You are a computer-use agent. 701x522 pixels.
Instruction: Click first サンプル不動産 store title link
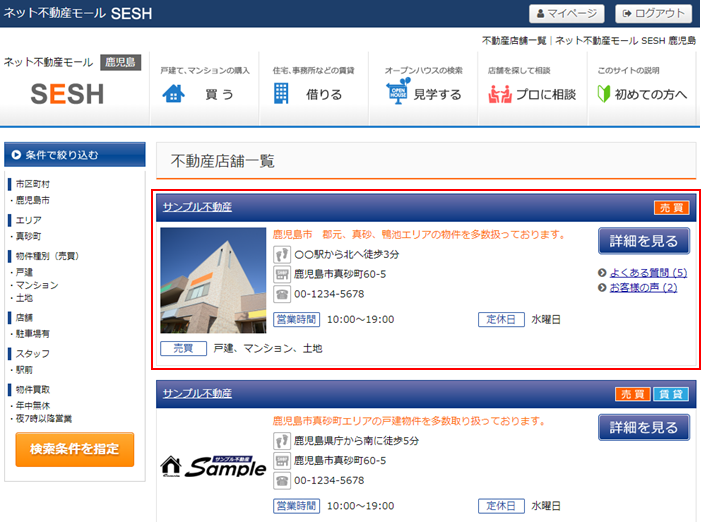click(197, 207)
